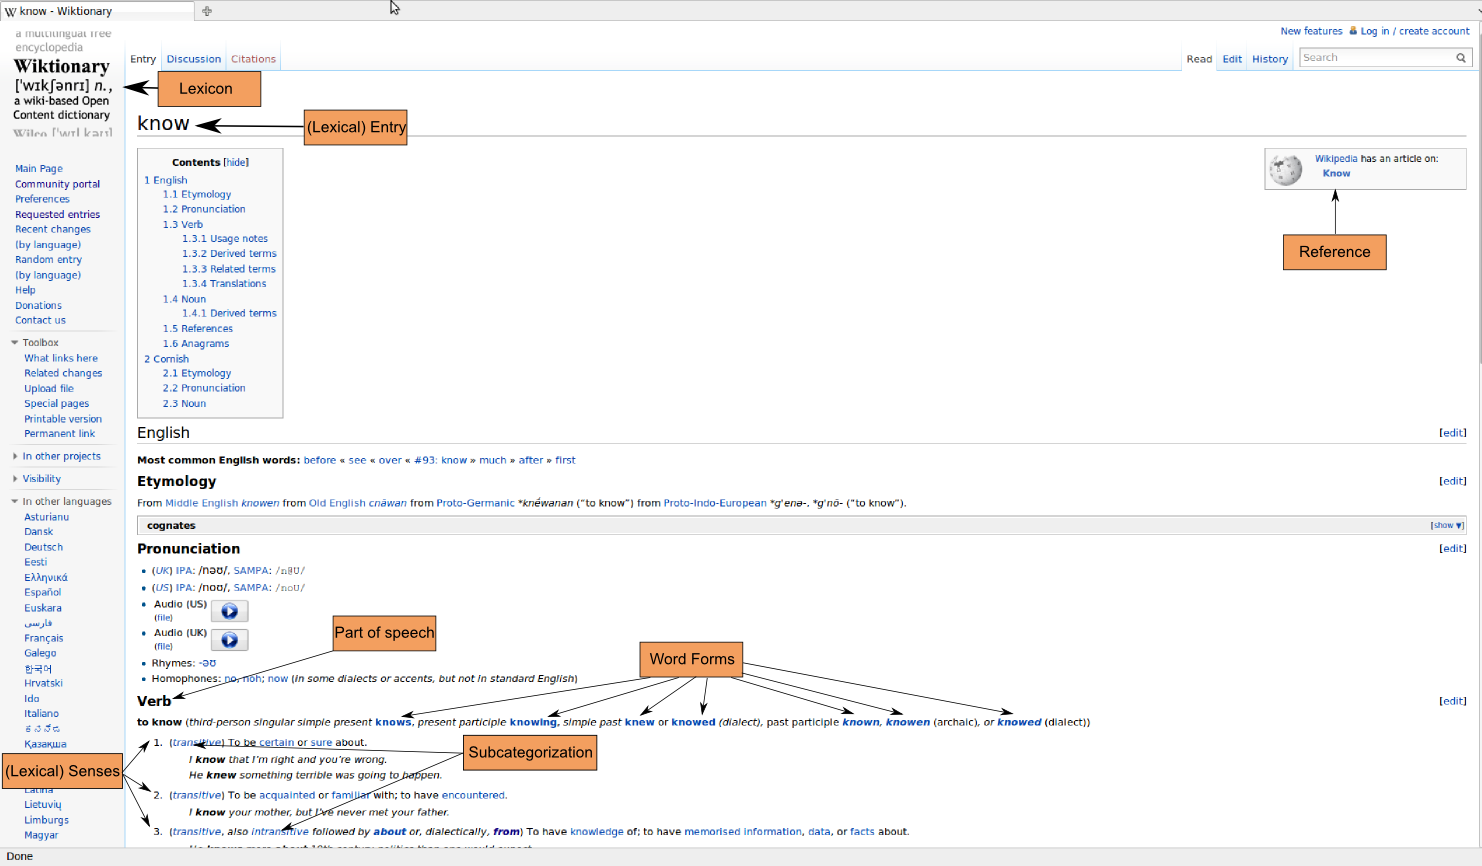Play the Audio (US) pronunciation
Image resolution: width=1482 pixels, height=866 pixels.
click(229, 611)
